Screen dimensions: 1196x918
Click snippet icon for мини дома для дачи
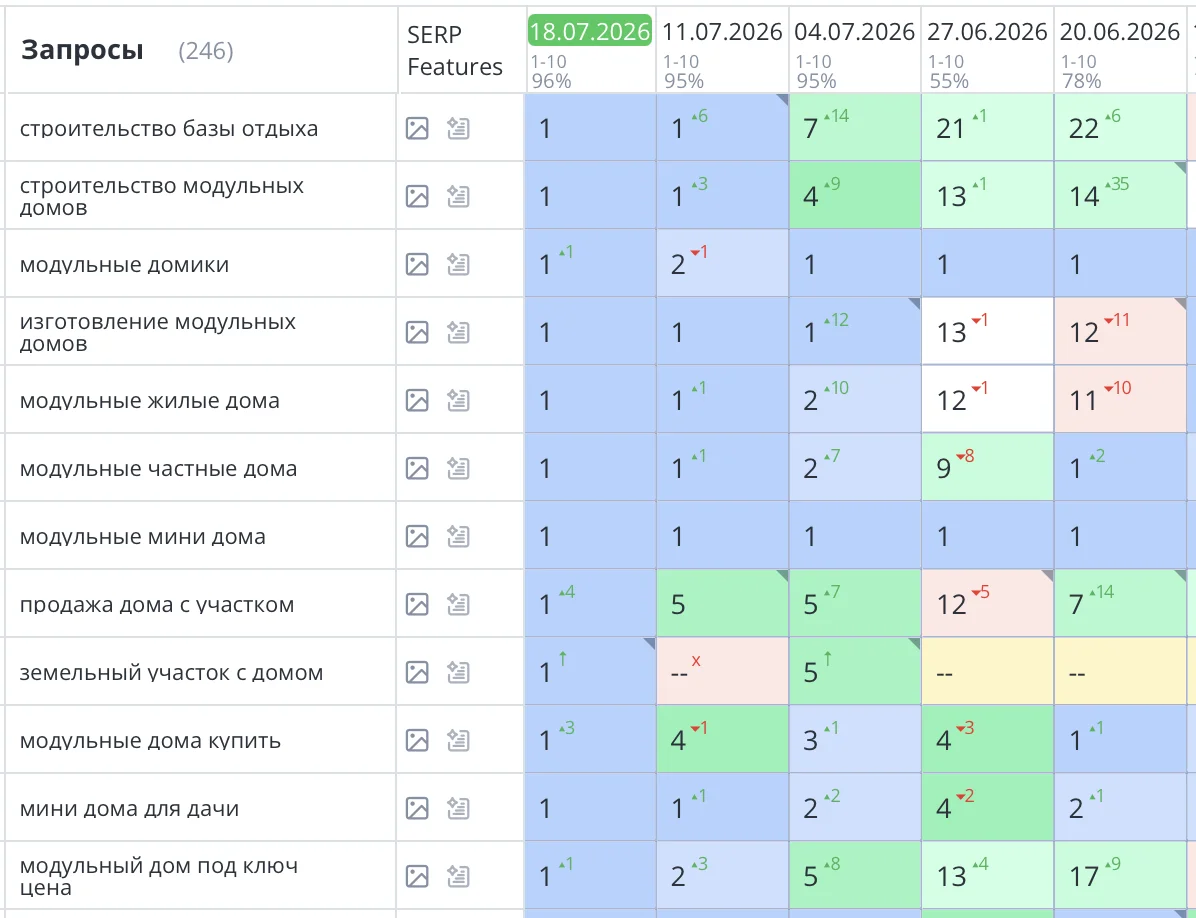point(458,808)
